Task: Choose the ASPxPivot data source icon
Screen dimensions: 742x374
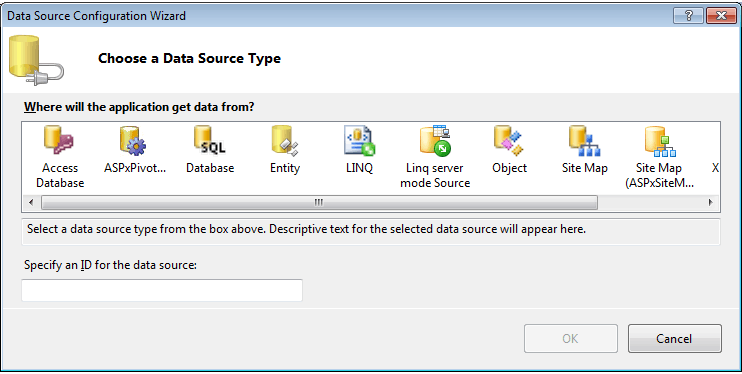Action: [x=133, y=141]
